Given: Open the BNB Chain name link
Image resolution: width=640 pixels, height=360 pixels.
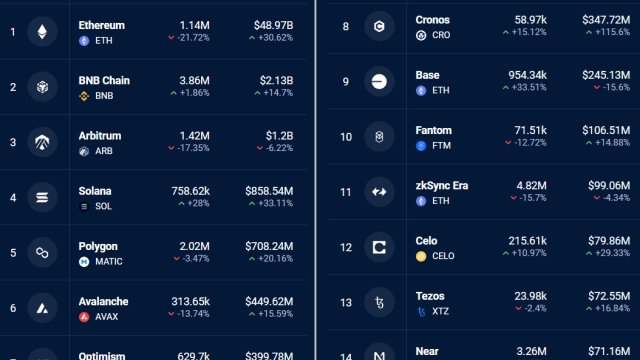Looking at the screenshot, I should point(104,80).
